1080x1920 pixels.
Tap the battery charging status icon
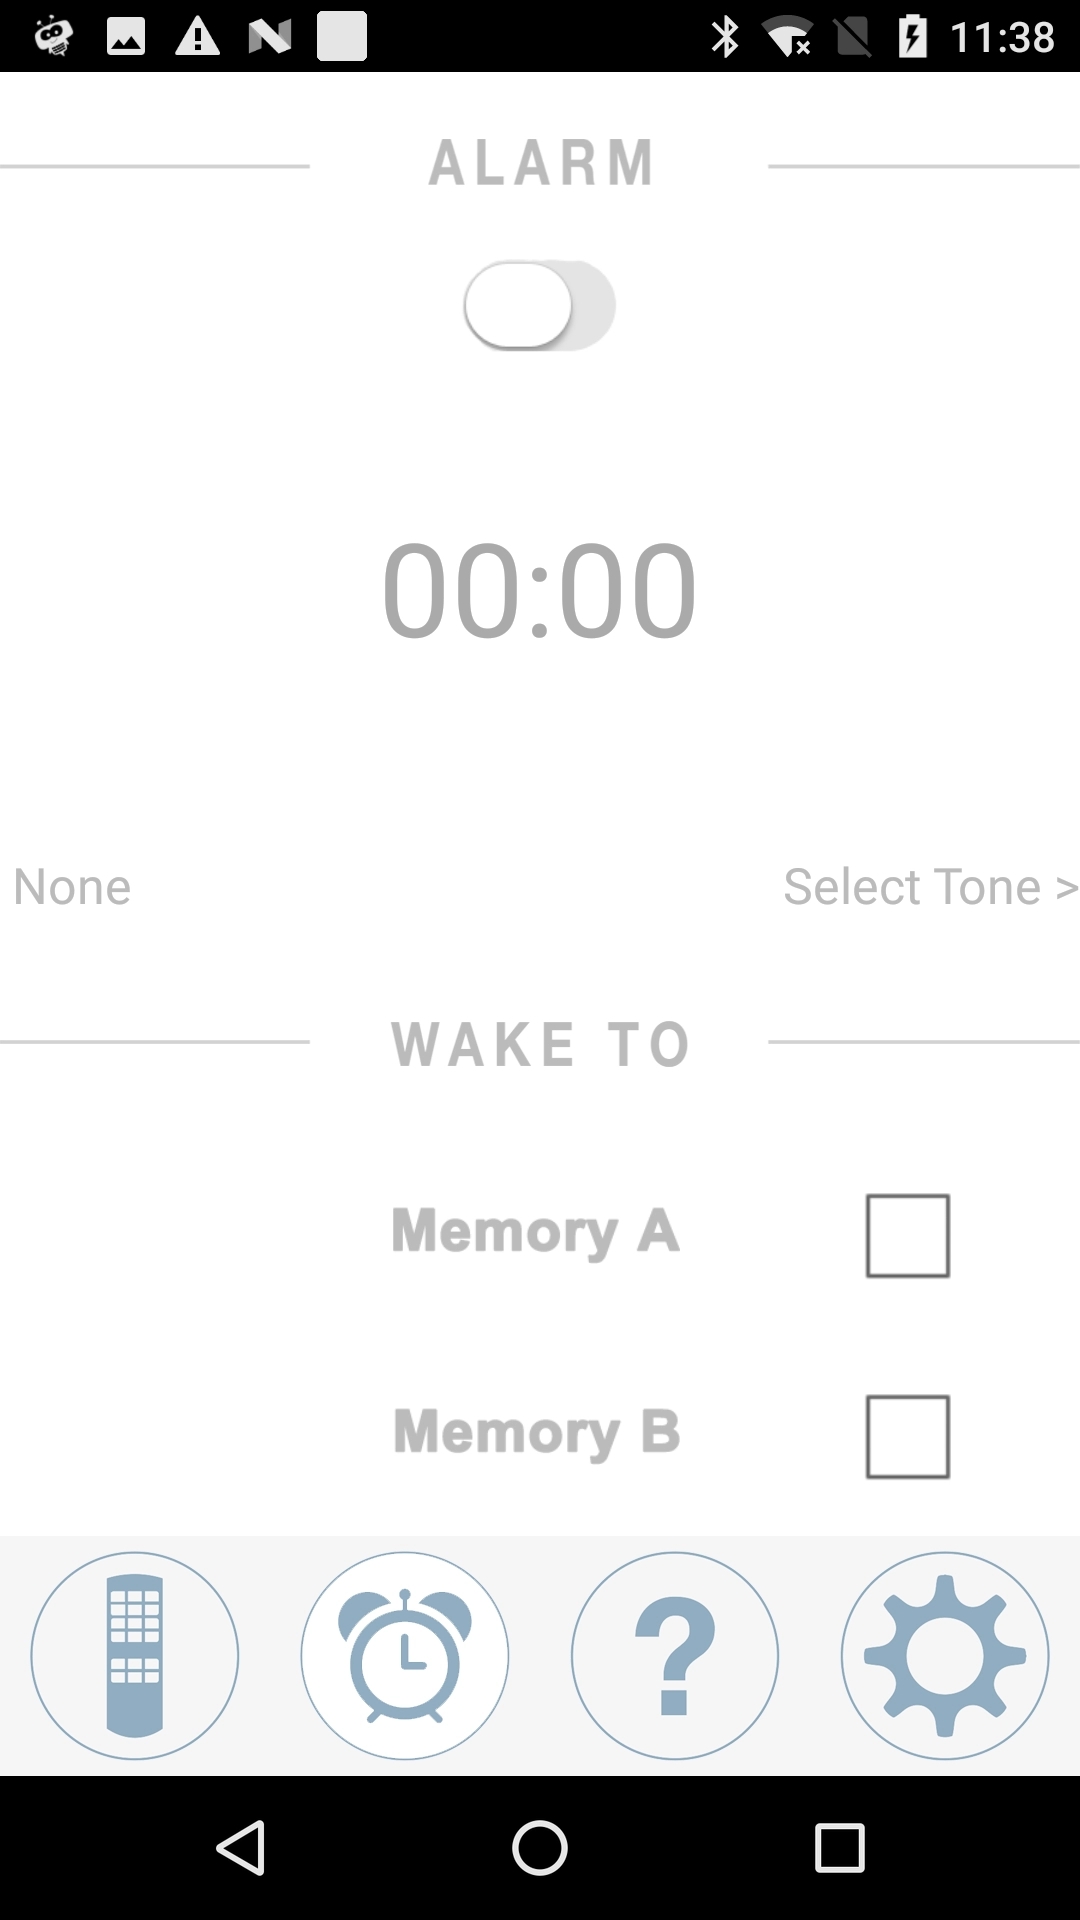[912, 37]
